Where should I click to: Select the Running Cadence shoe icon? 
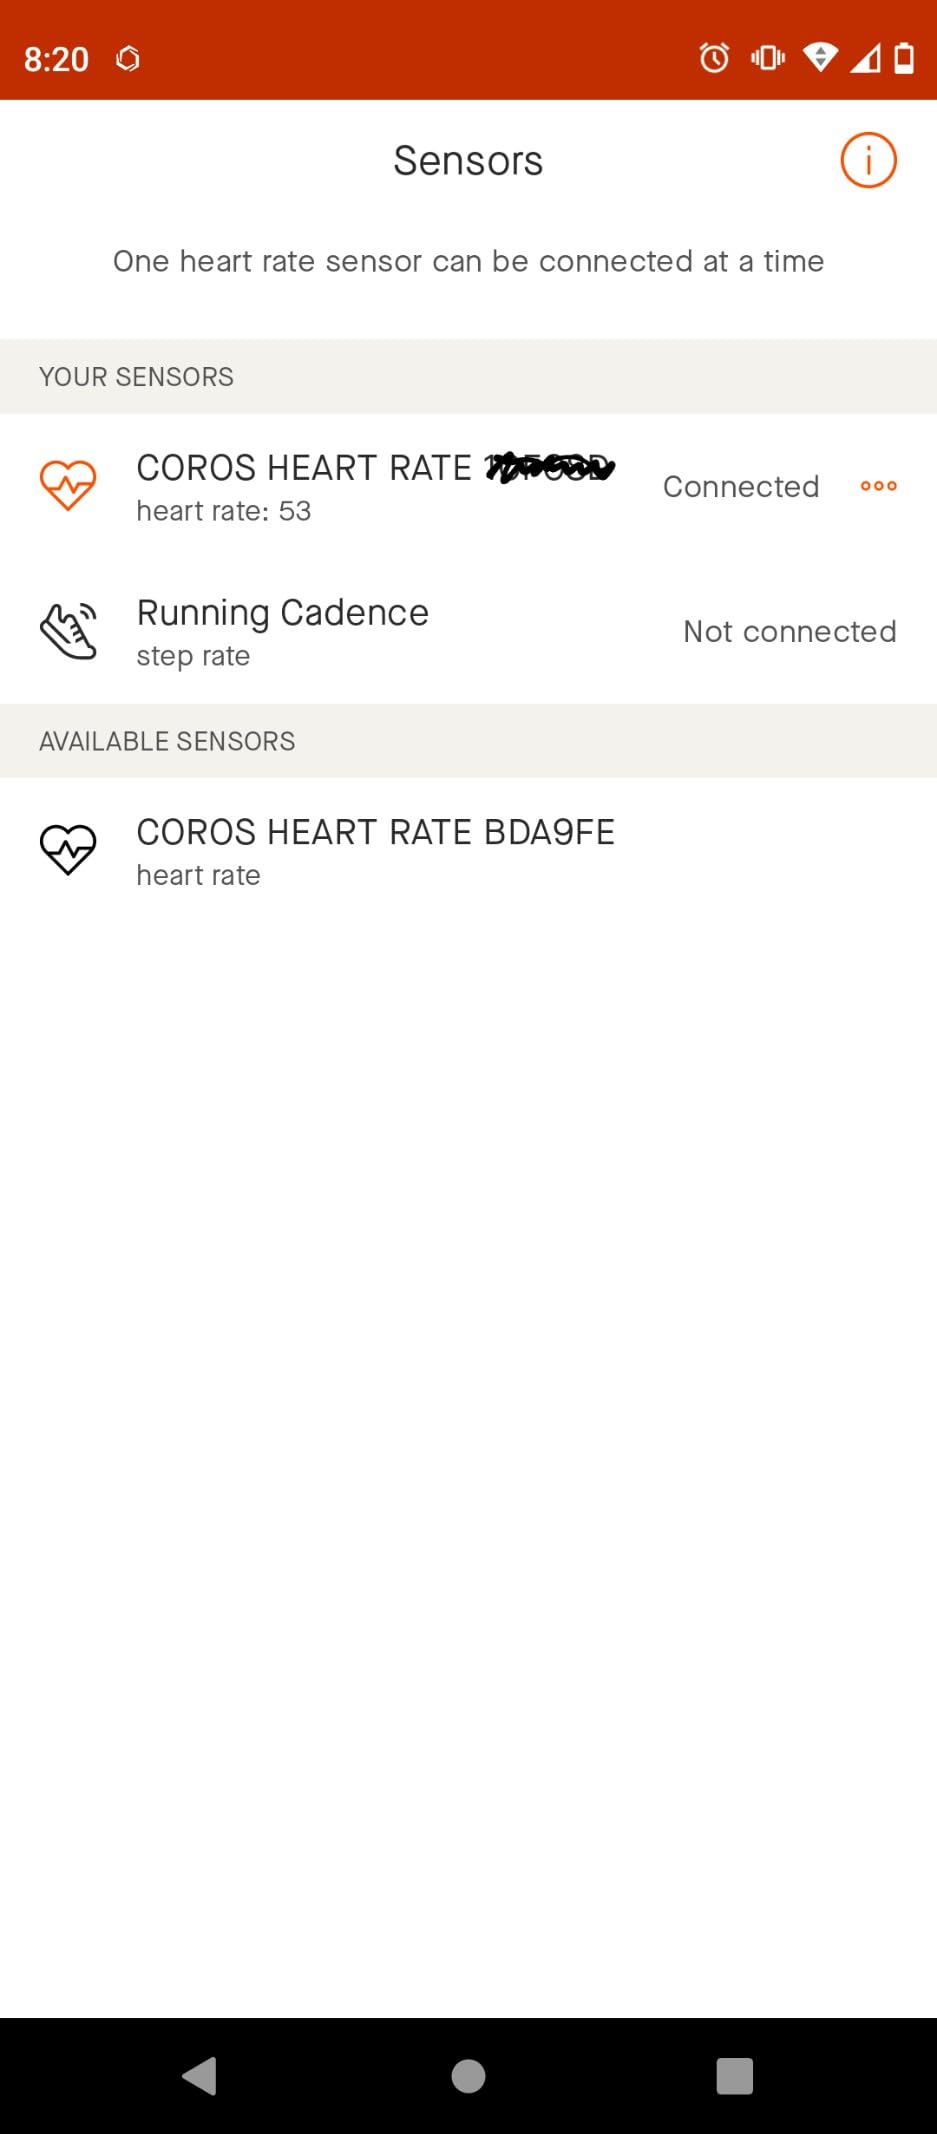68,629
